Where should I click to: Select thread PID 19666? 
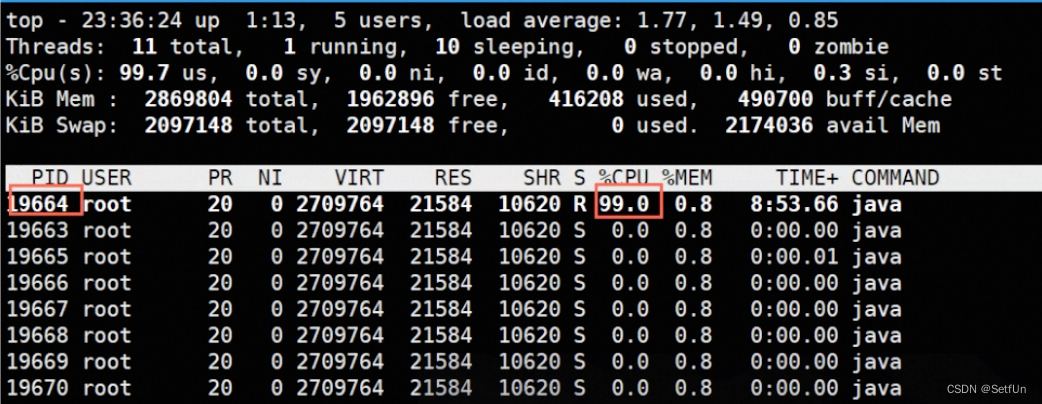38,283
